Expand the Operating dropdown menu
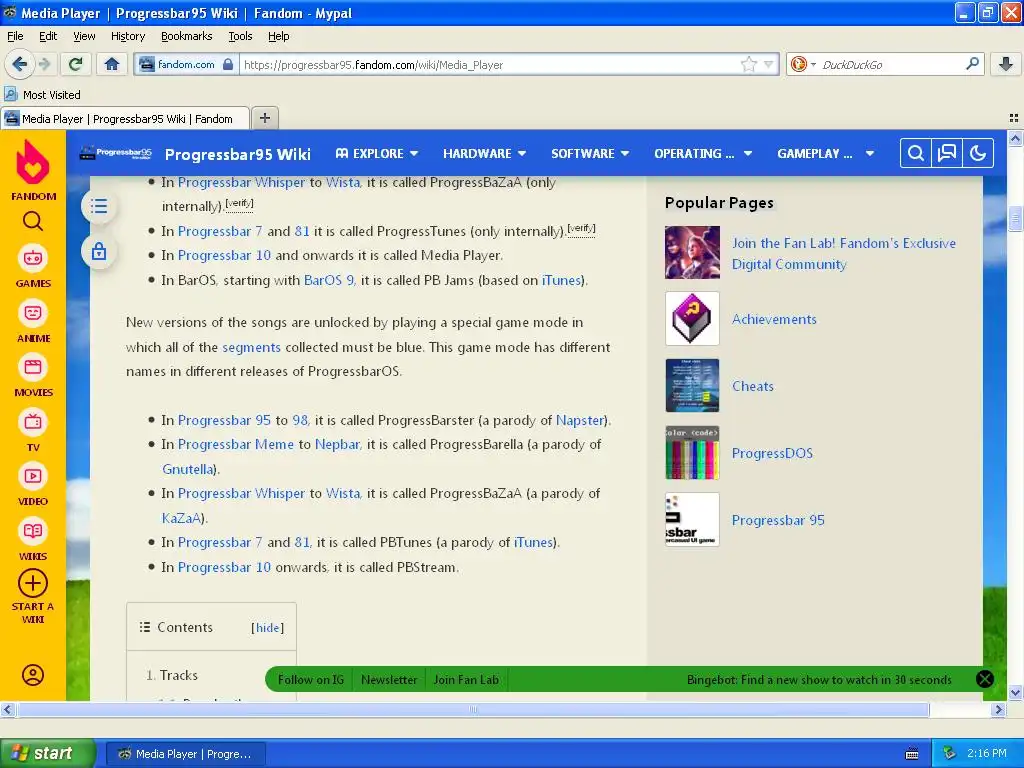 click(703, 153)
